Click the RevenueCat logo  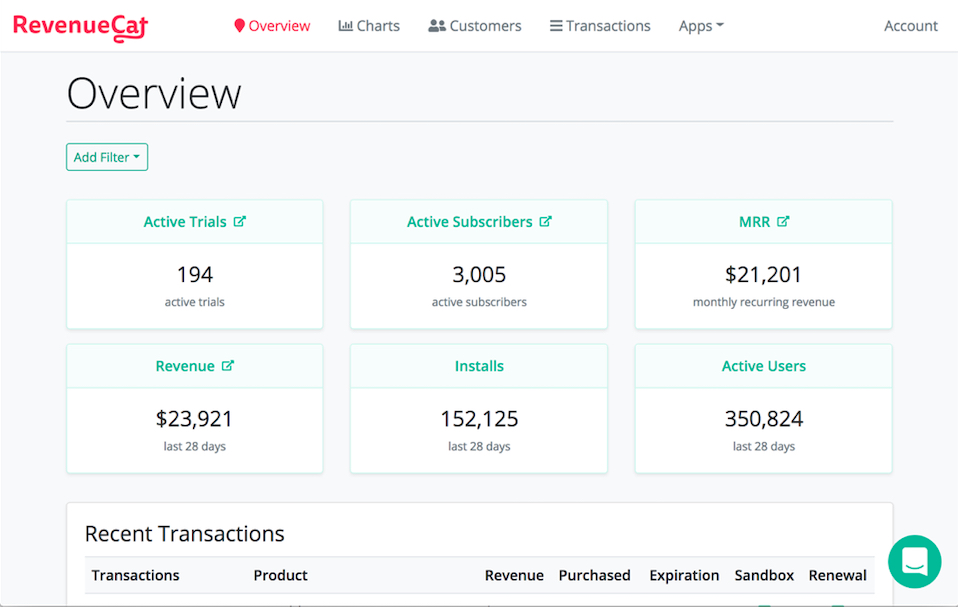[x=80, y=27]
